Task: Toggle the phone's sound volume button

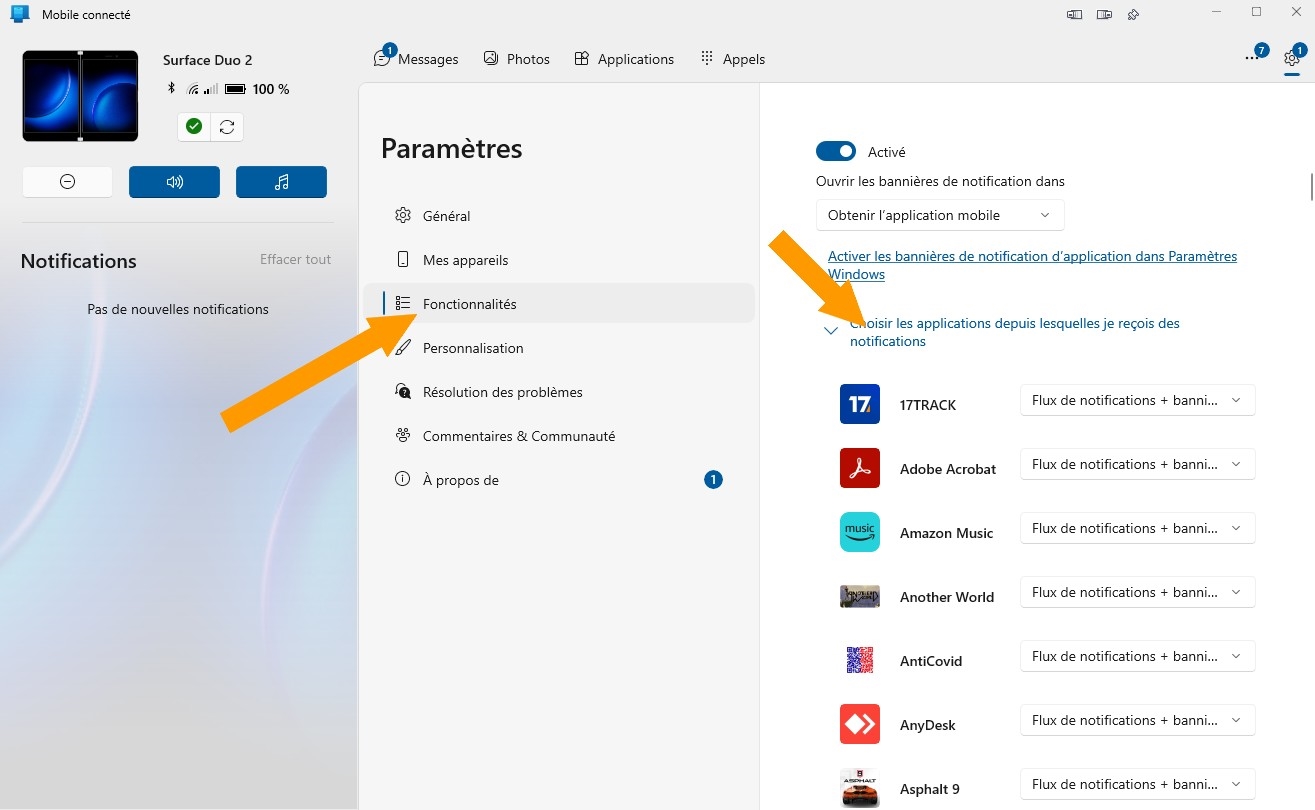Action: 174,182
